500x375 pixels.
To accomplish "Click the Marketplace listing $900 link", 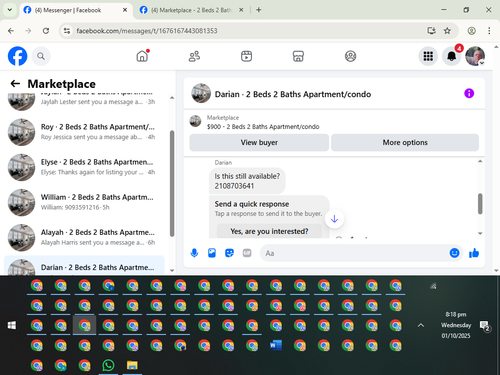I will tap(263, 127).
